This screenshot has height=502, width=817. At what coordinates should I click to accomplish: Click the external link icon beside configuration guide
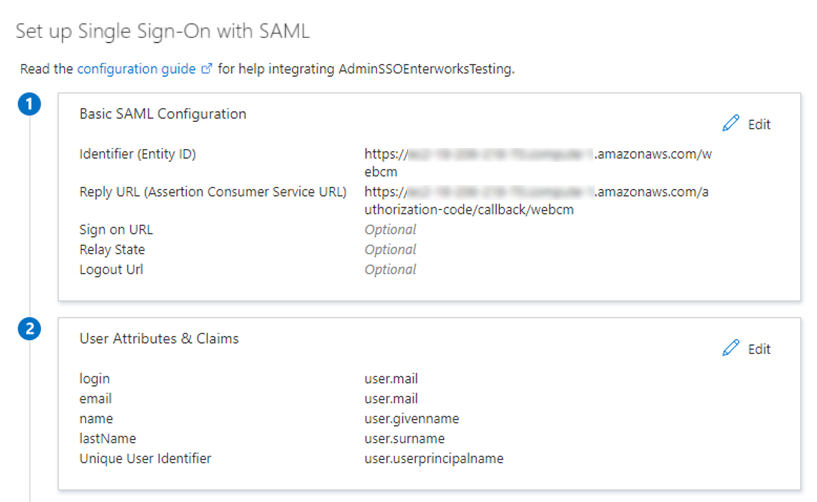coord(207,69)
